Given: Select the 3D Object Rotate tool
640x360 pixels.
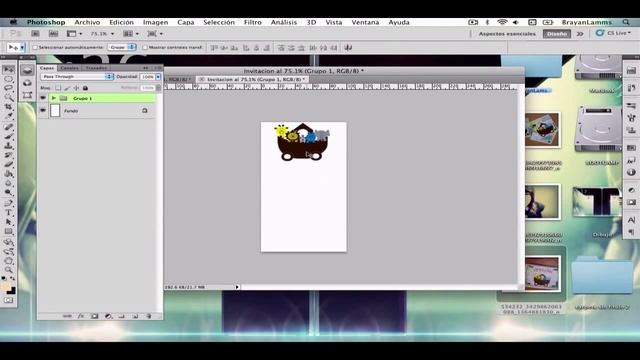Looking at the screenshot, I should 8,242.
